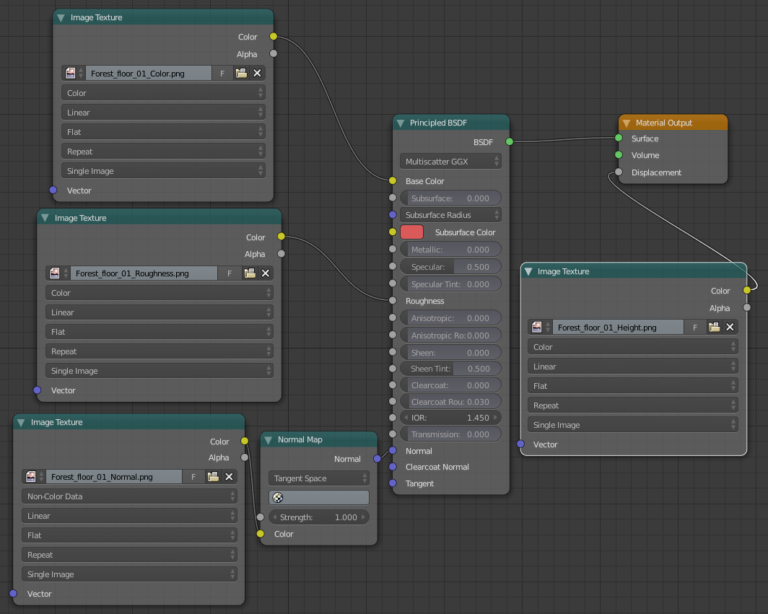
Task: Open the Tangent Space dropdown in Normal Map
Action: click(318, 478)
